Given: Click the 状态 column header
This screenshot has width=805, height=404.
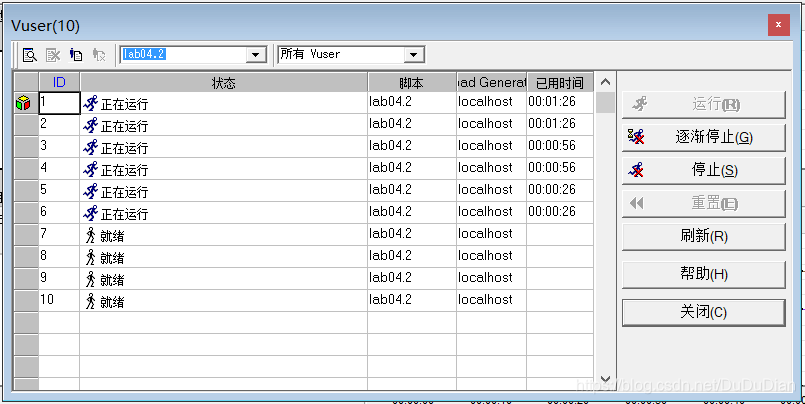Looking at the screenshot, I should 224,82.
